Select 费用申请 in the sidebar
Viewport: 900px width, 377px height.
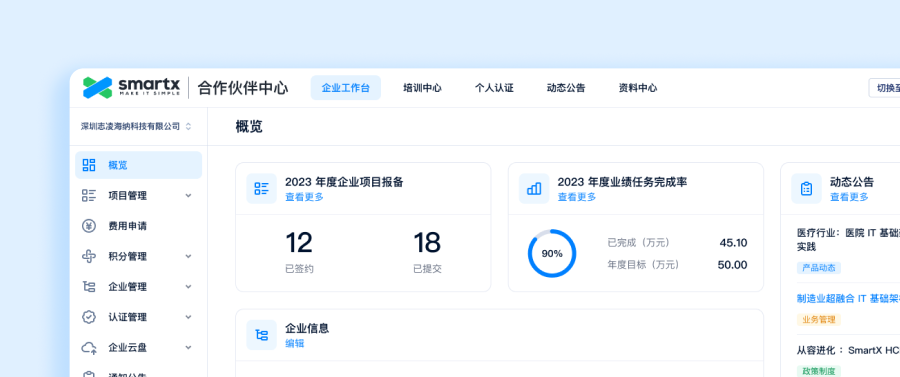pyautogui.click(x=138, y=226)
